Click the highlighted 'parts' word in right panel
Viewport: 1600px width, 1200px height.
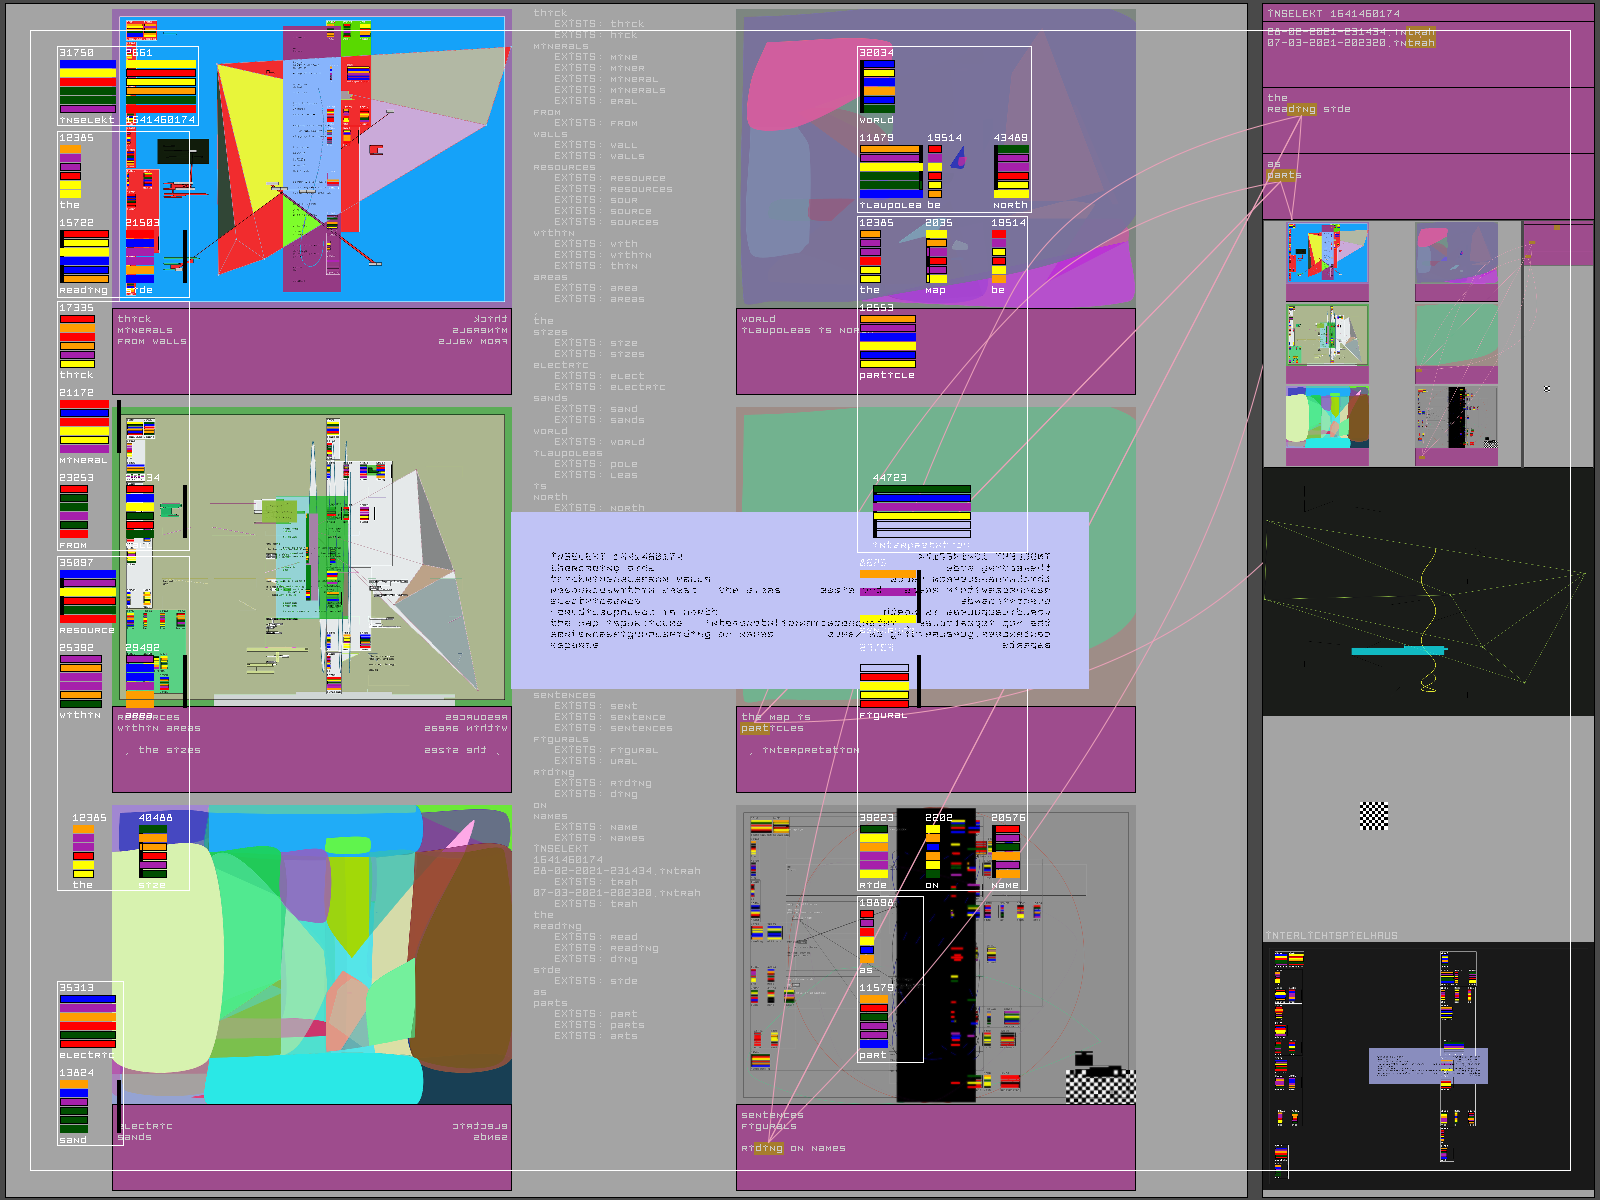[1284, 175]
